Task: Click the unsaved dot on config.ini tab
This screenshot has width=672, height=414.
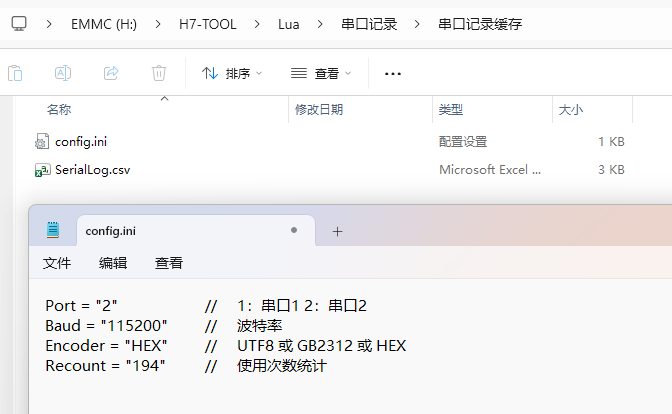Action: (294, 230)
